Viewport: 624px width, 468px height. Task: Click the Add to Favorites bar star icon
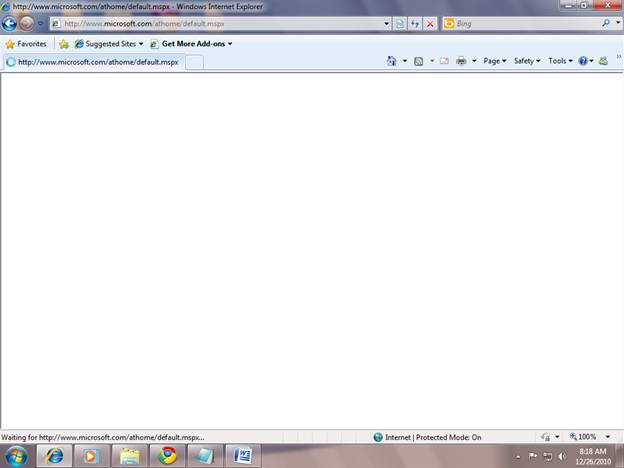point(64,44)
